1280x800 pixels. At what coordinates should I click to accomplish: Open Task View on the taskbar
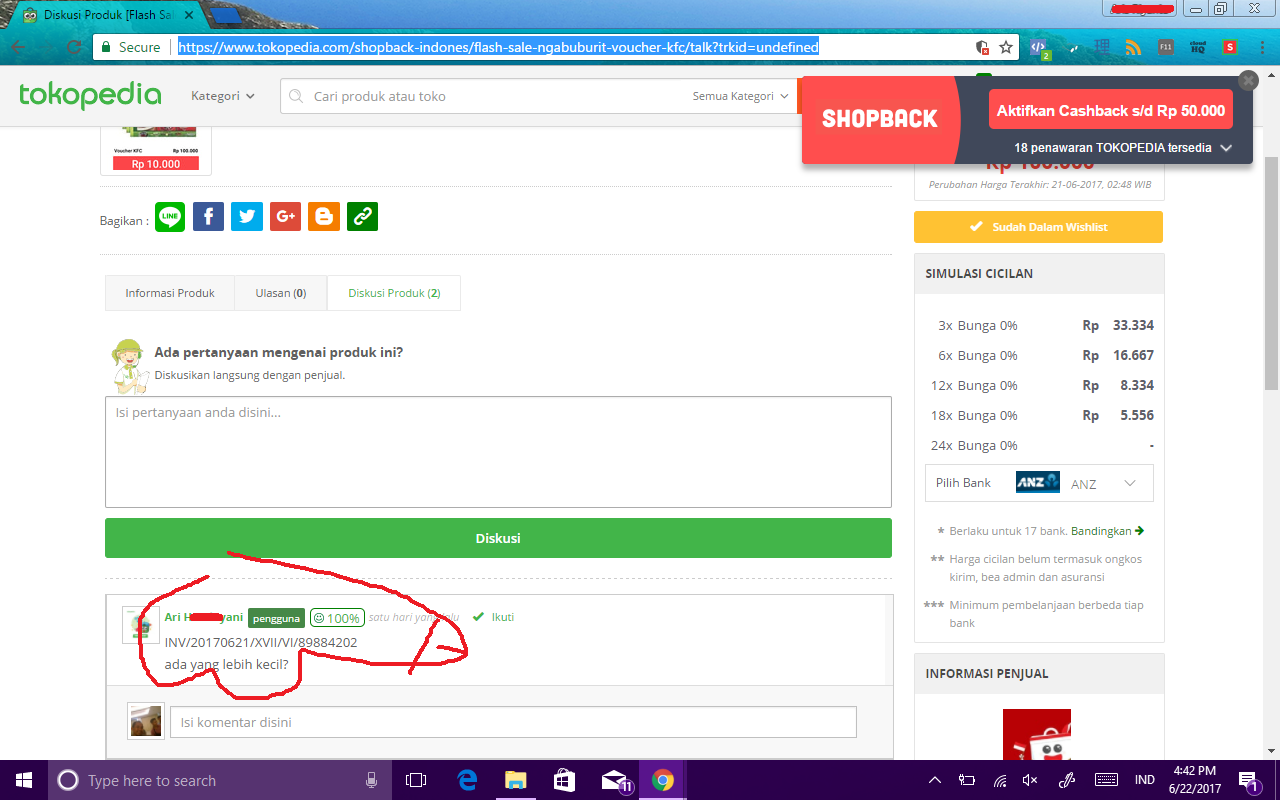coord(416,780)
